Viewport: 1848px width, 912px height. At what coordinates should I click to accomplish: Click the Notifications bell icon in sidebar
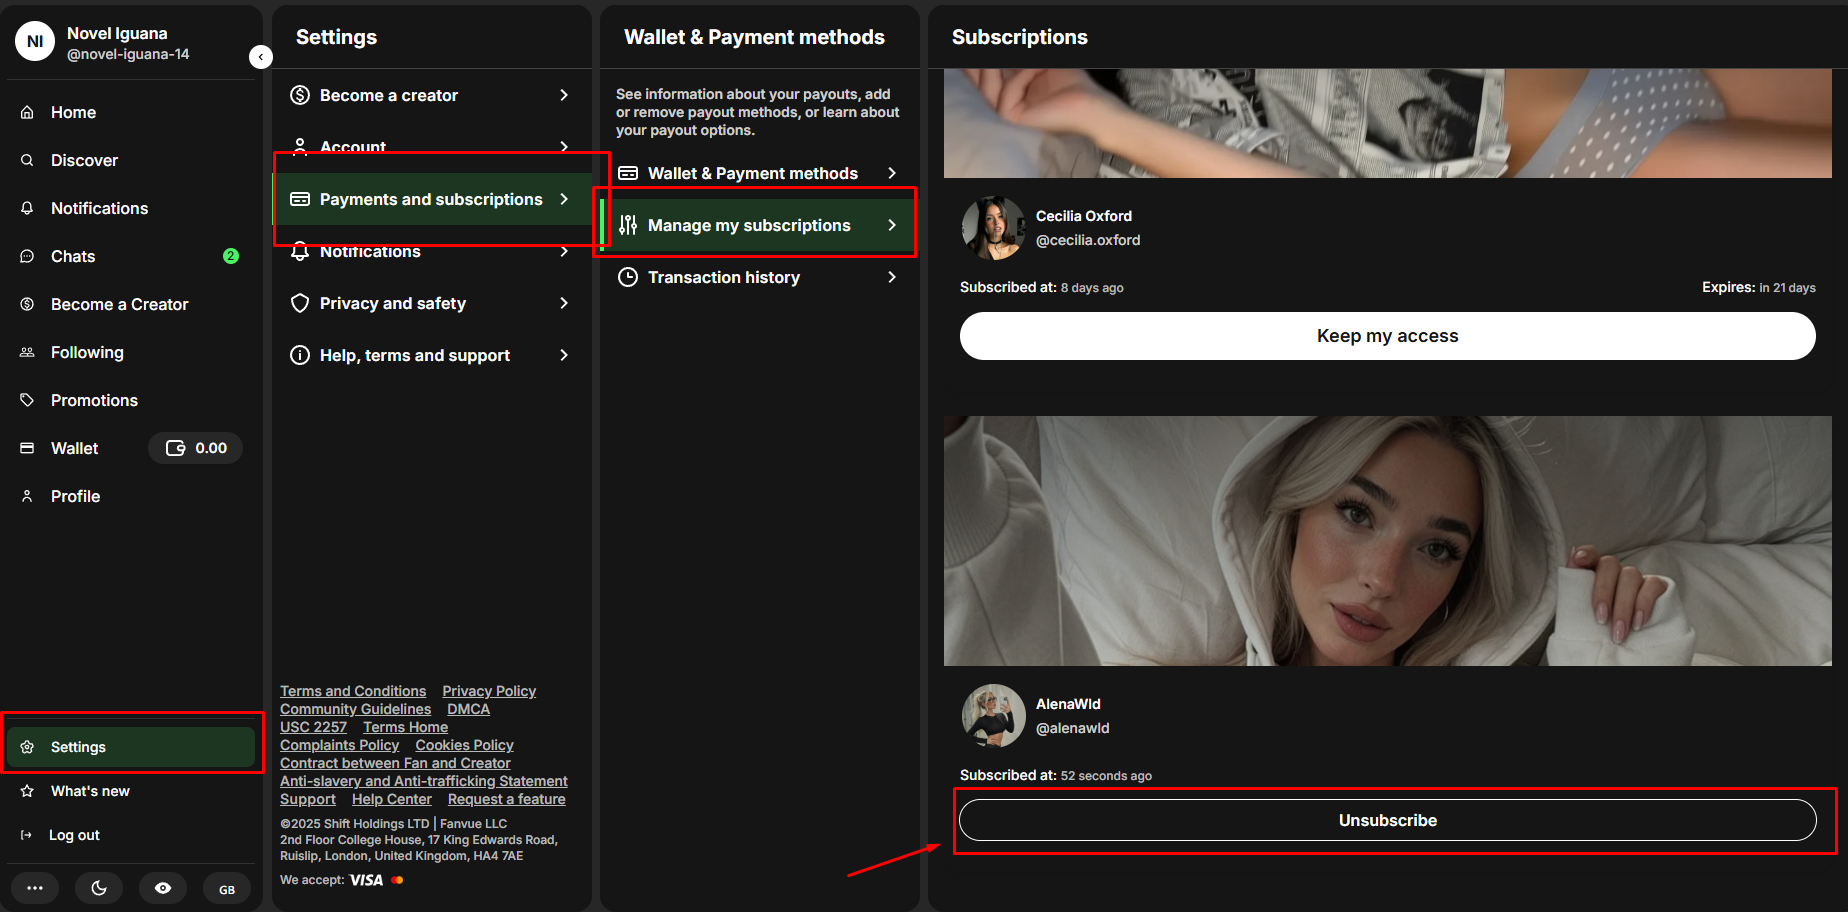tap(27, 208)
